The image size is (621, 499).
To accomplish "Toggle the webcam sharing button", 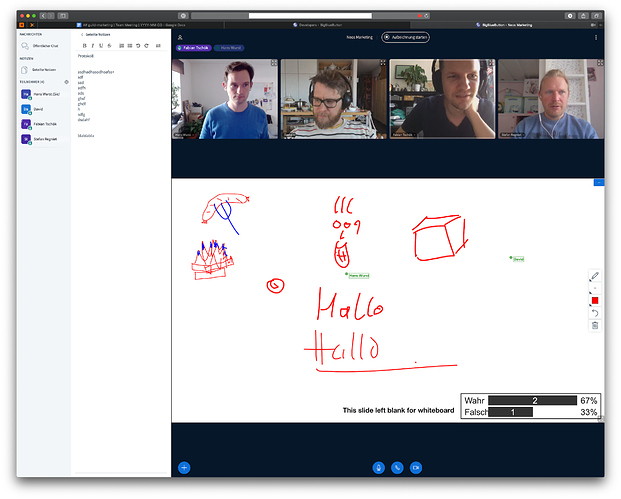I will [415, 467].
